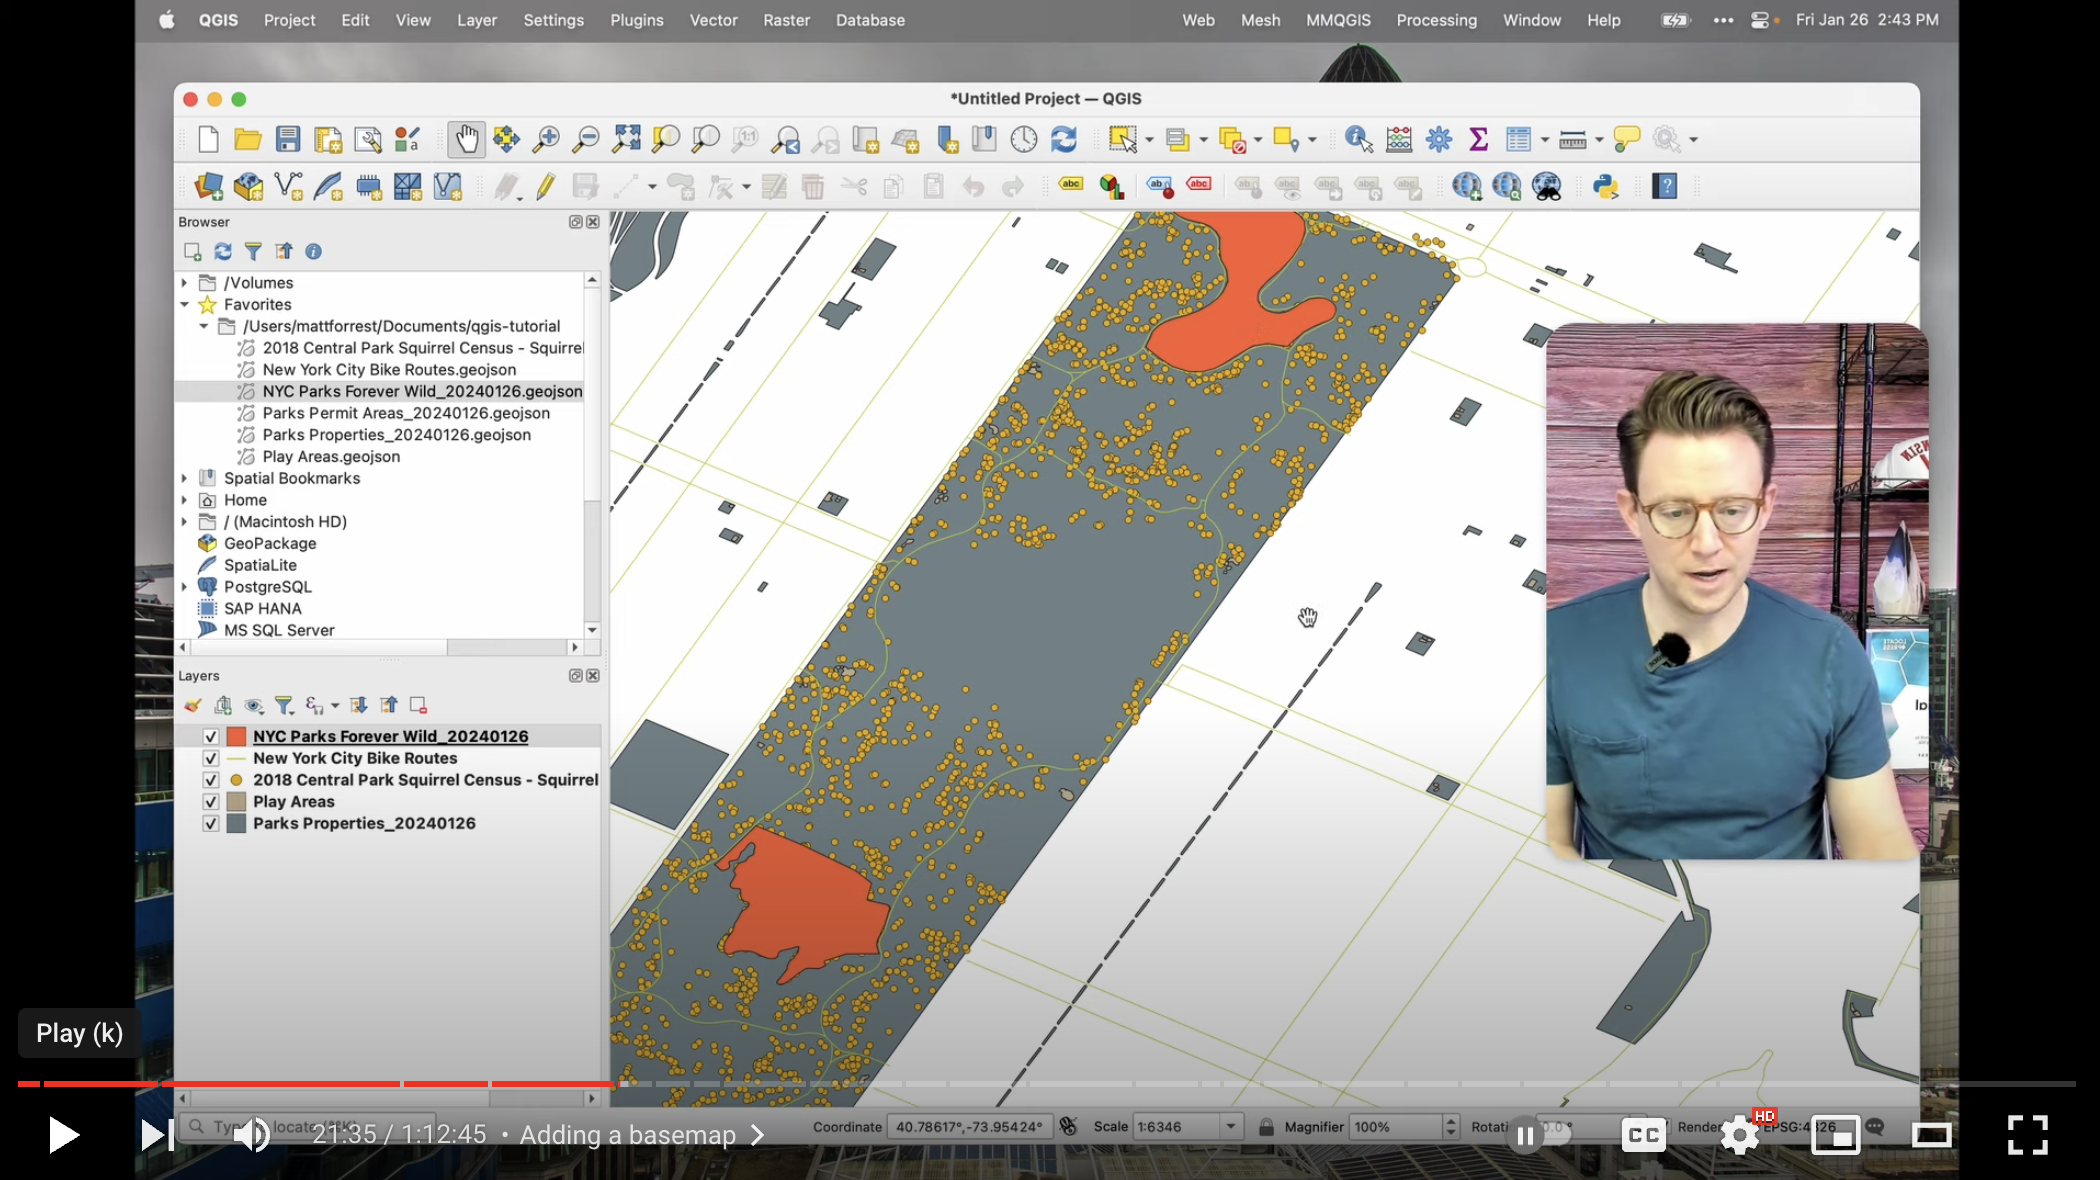Screen dimensions: 2100x1180
Task: Click the Zoom Out magnifier tool
Action: pos(586,139)
